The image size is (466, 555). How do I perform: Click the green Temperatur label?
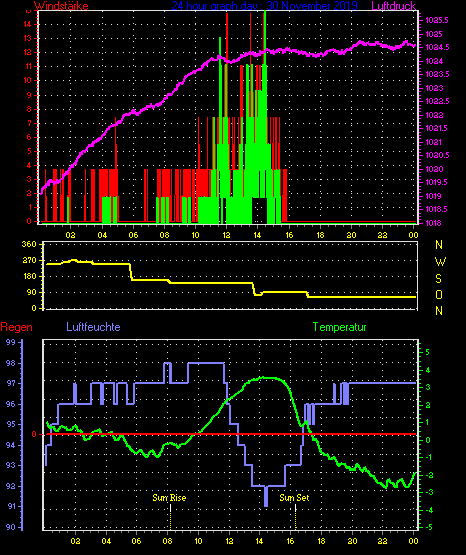339,327
